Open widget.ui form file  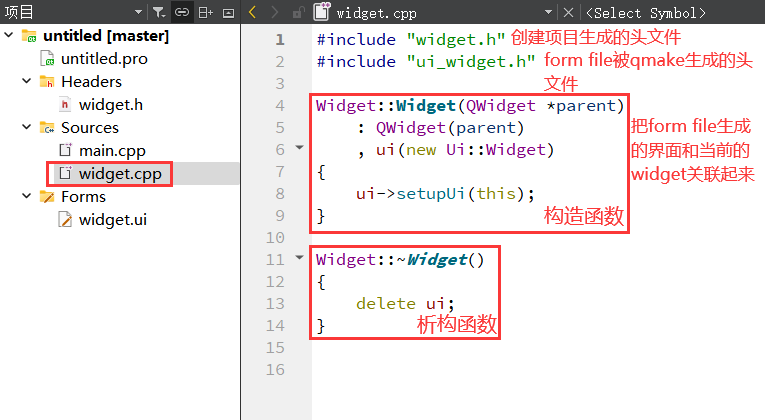pyautogui.click(x=113, y=220)
